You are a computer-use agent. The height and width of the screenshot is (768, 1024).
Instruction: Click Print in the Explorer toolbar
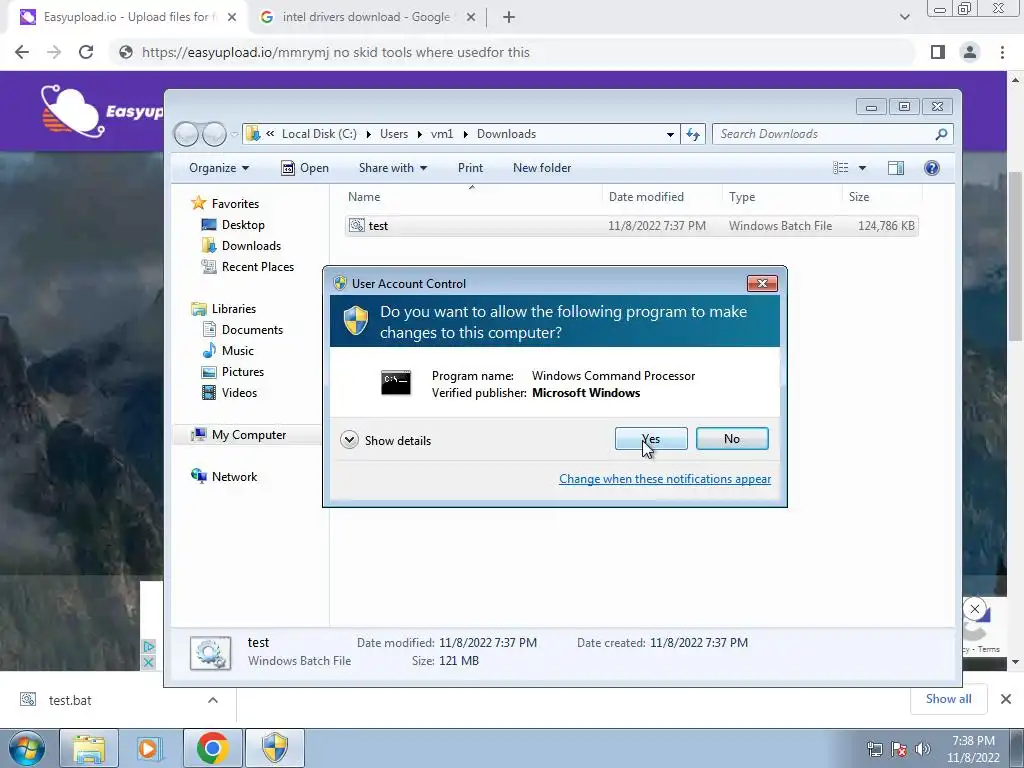[470, 168]
